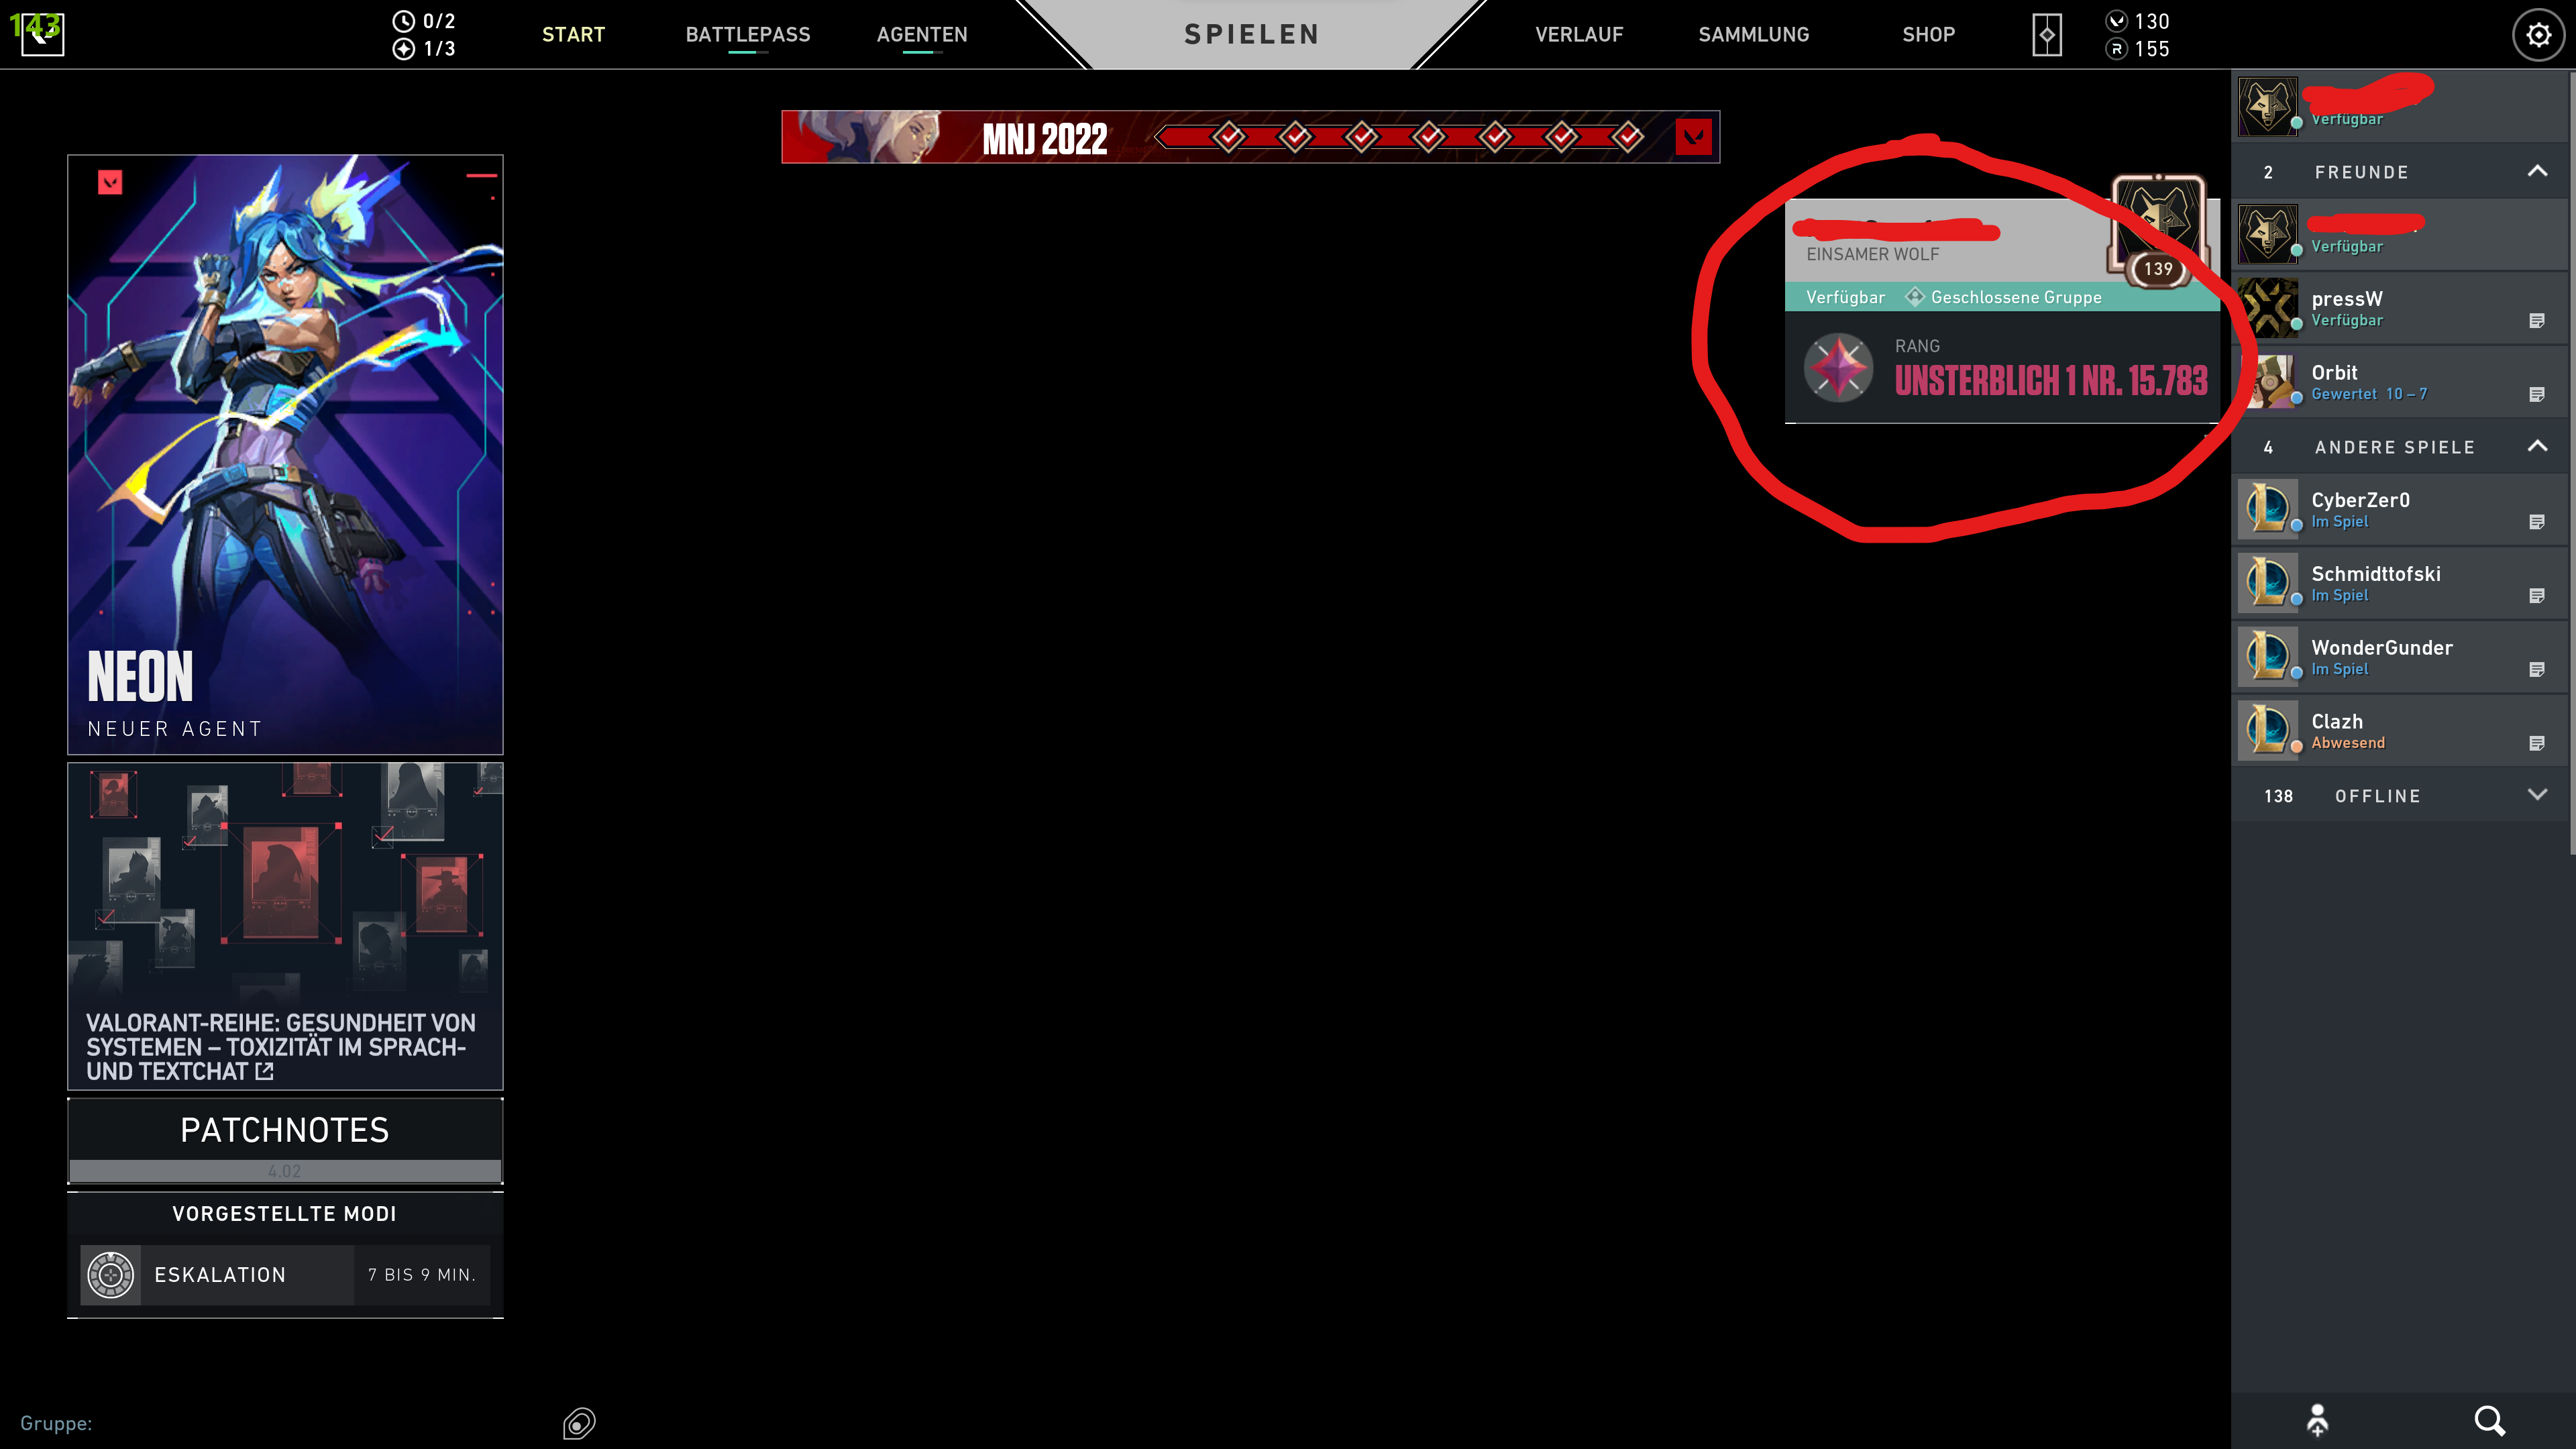Open the settings gear icon
2576x1449 pixels.
[2538, 35]
